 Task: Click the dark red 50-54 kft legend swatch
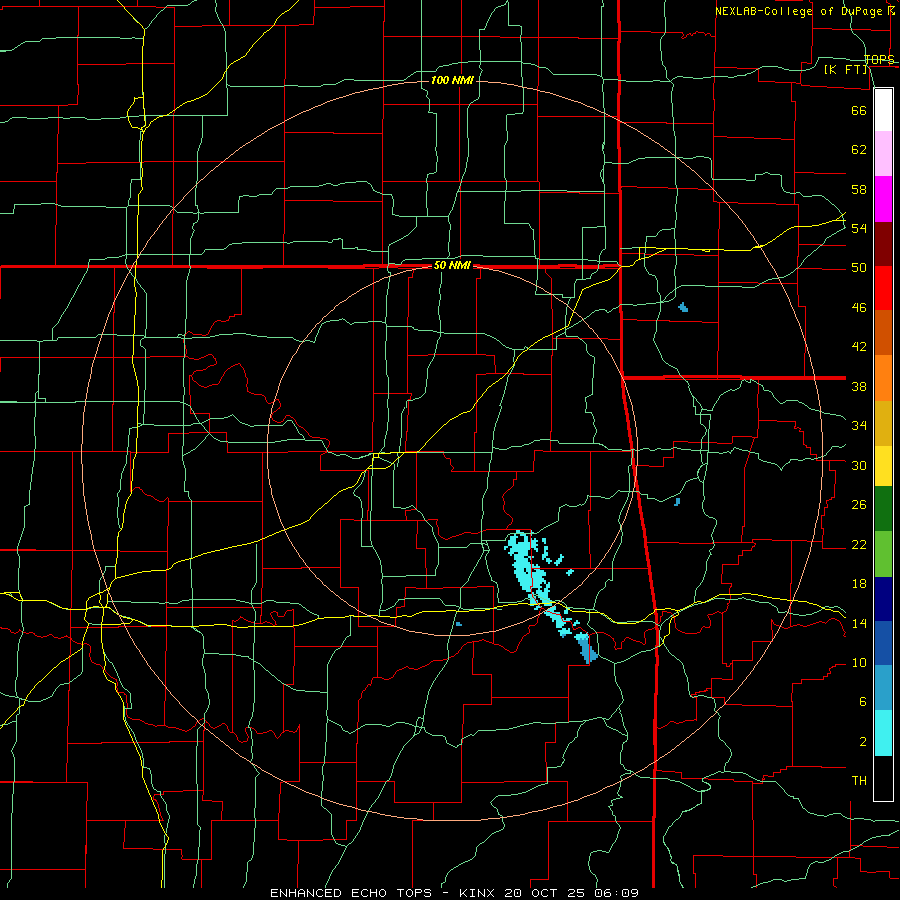click(883, 243)
